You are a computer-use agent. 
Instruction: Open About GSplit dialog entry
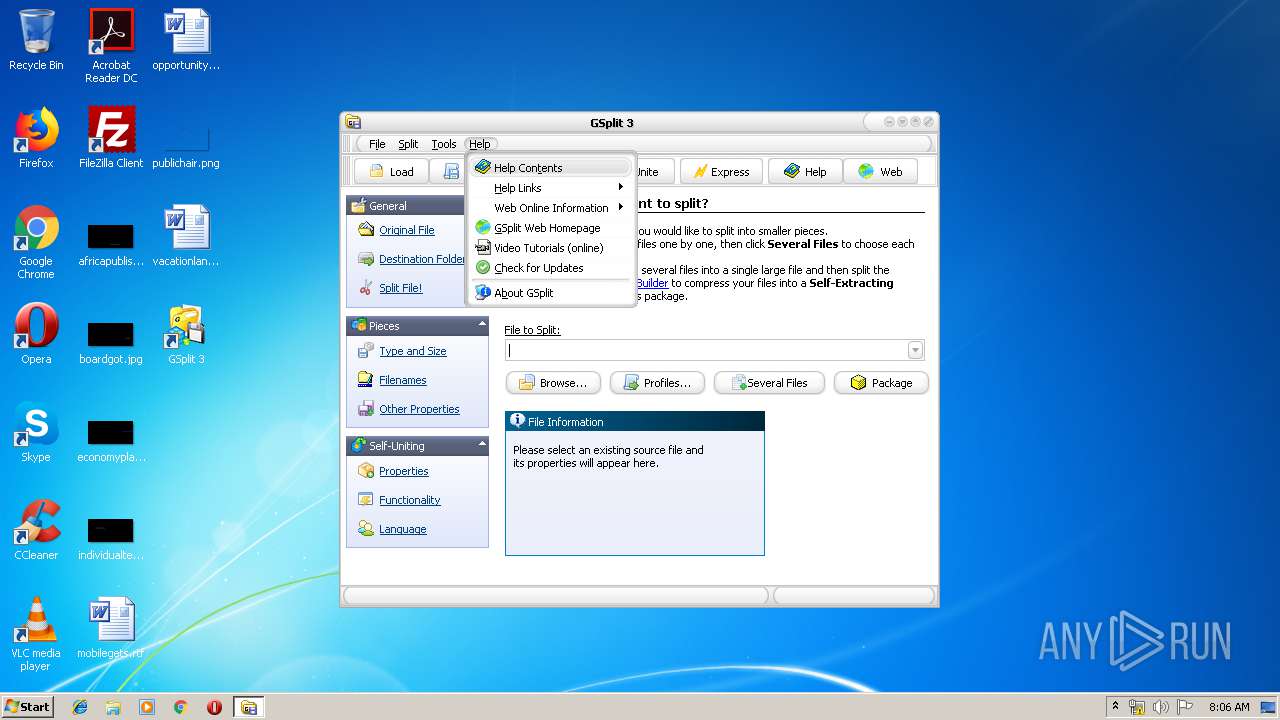[551, 293]
